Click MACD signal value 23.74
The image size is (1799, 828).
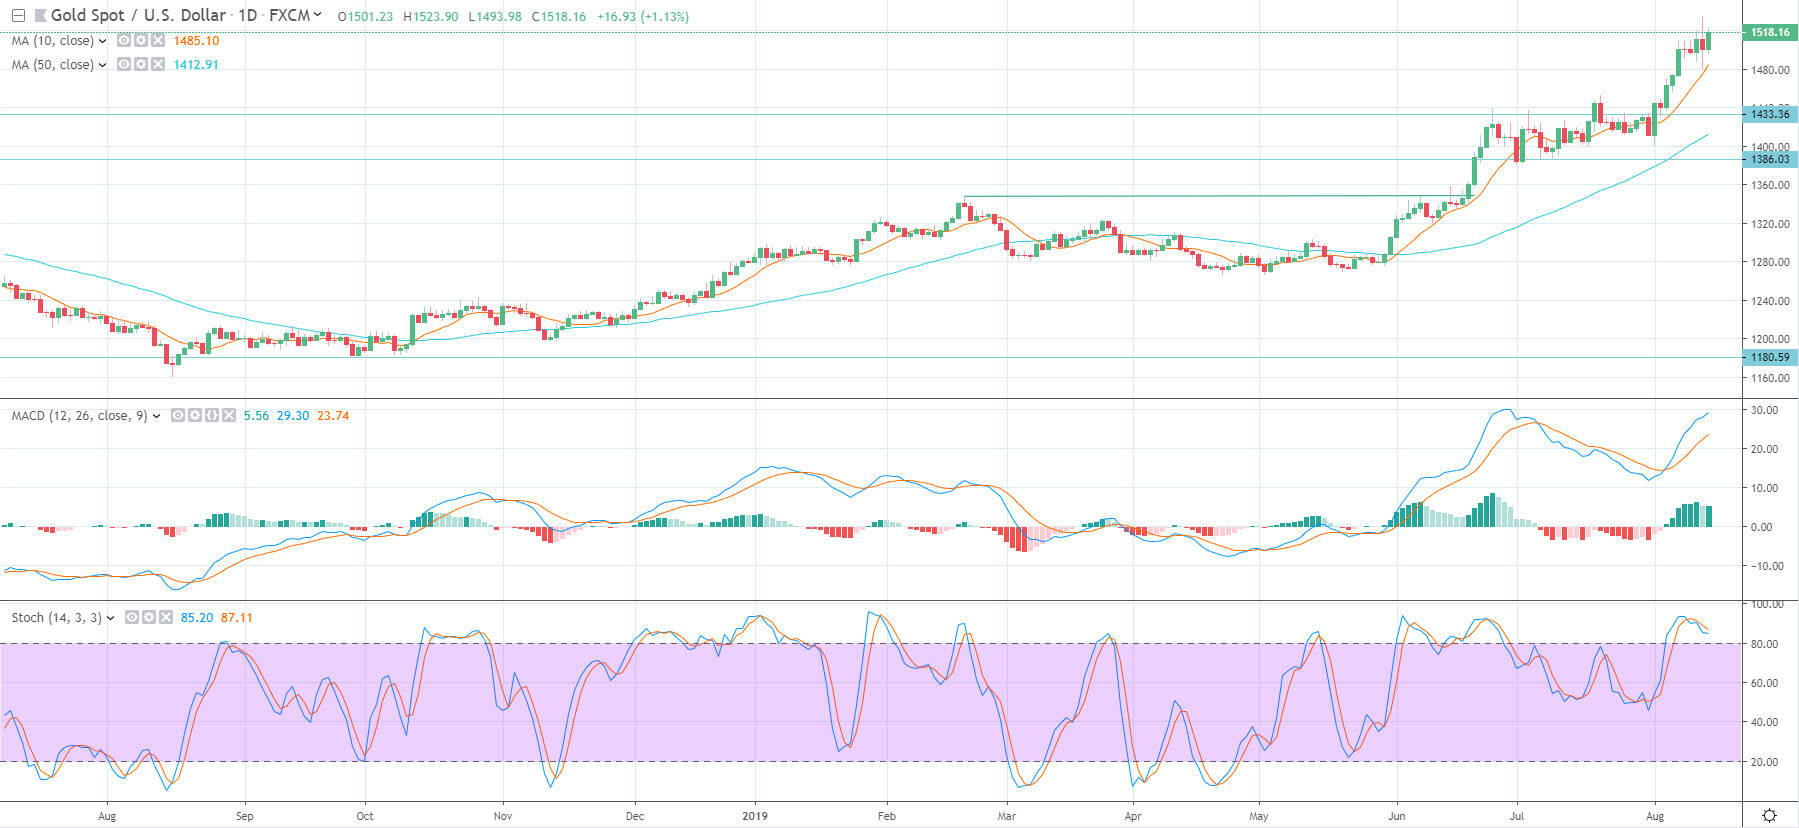[333, 416]
